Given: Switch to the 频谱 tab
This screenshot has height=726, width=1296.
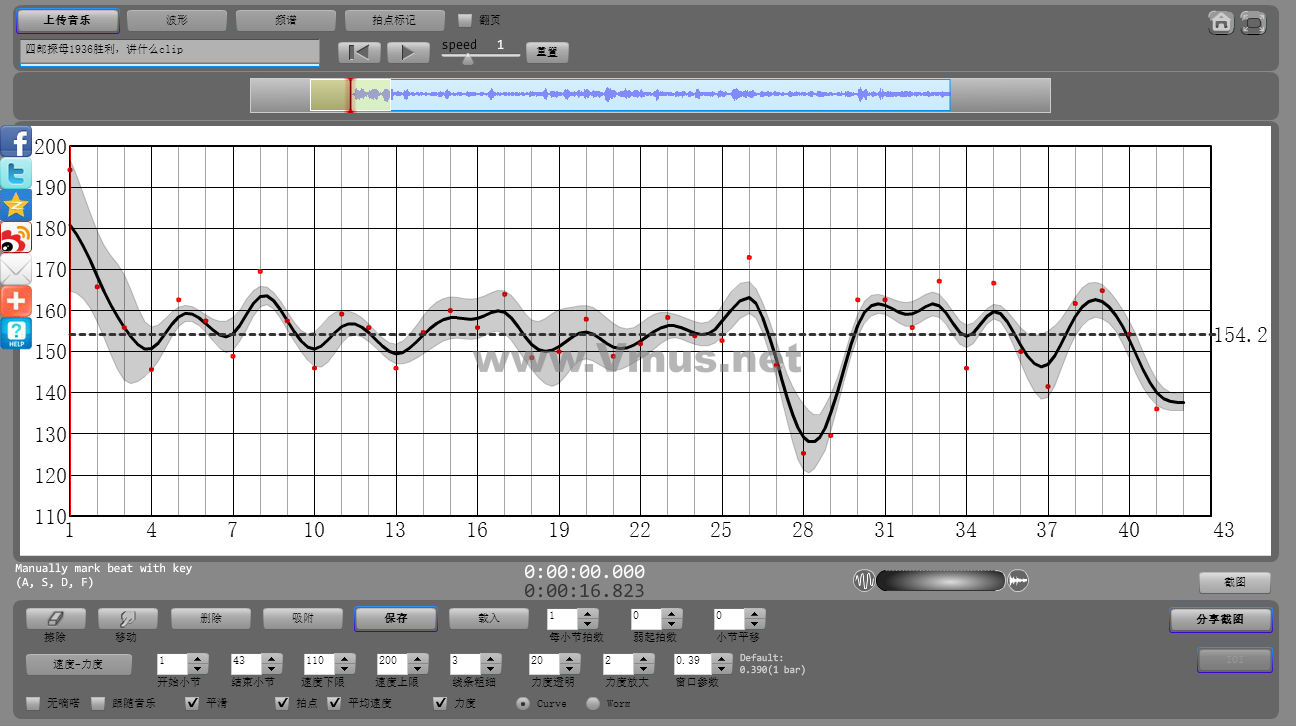Looking at the screenshot, I should (286, 20).
